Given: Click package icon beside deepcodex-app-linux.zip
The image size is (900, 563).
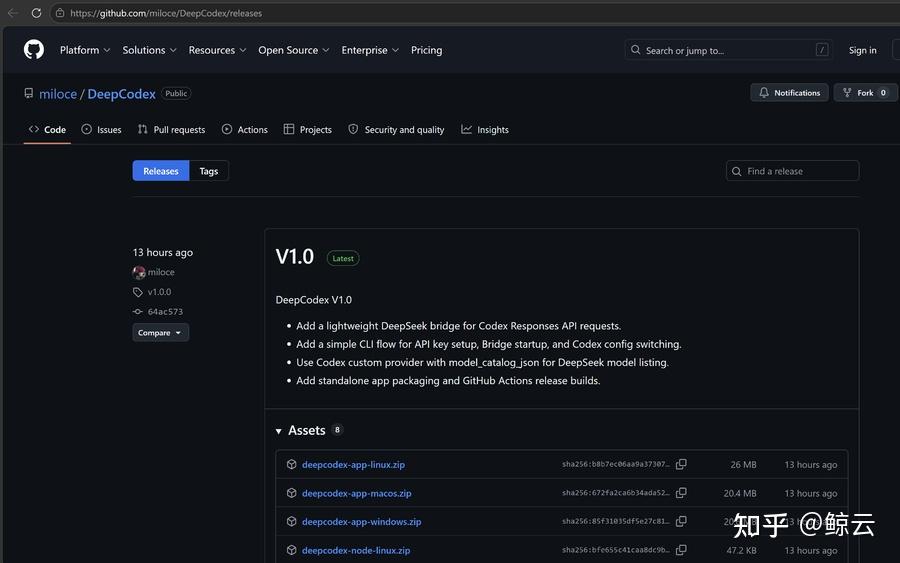Looking at the screenshot, I should pyautogui.click(x=292, y=464).
